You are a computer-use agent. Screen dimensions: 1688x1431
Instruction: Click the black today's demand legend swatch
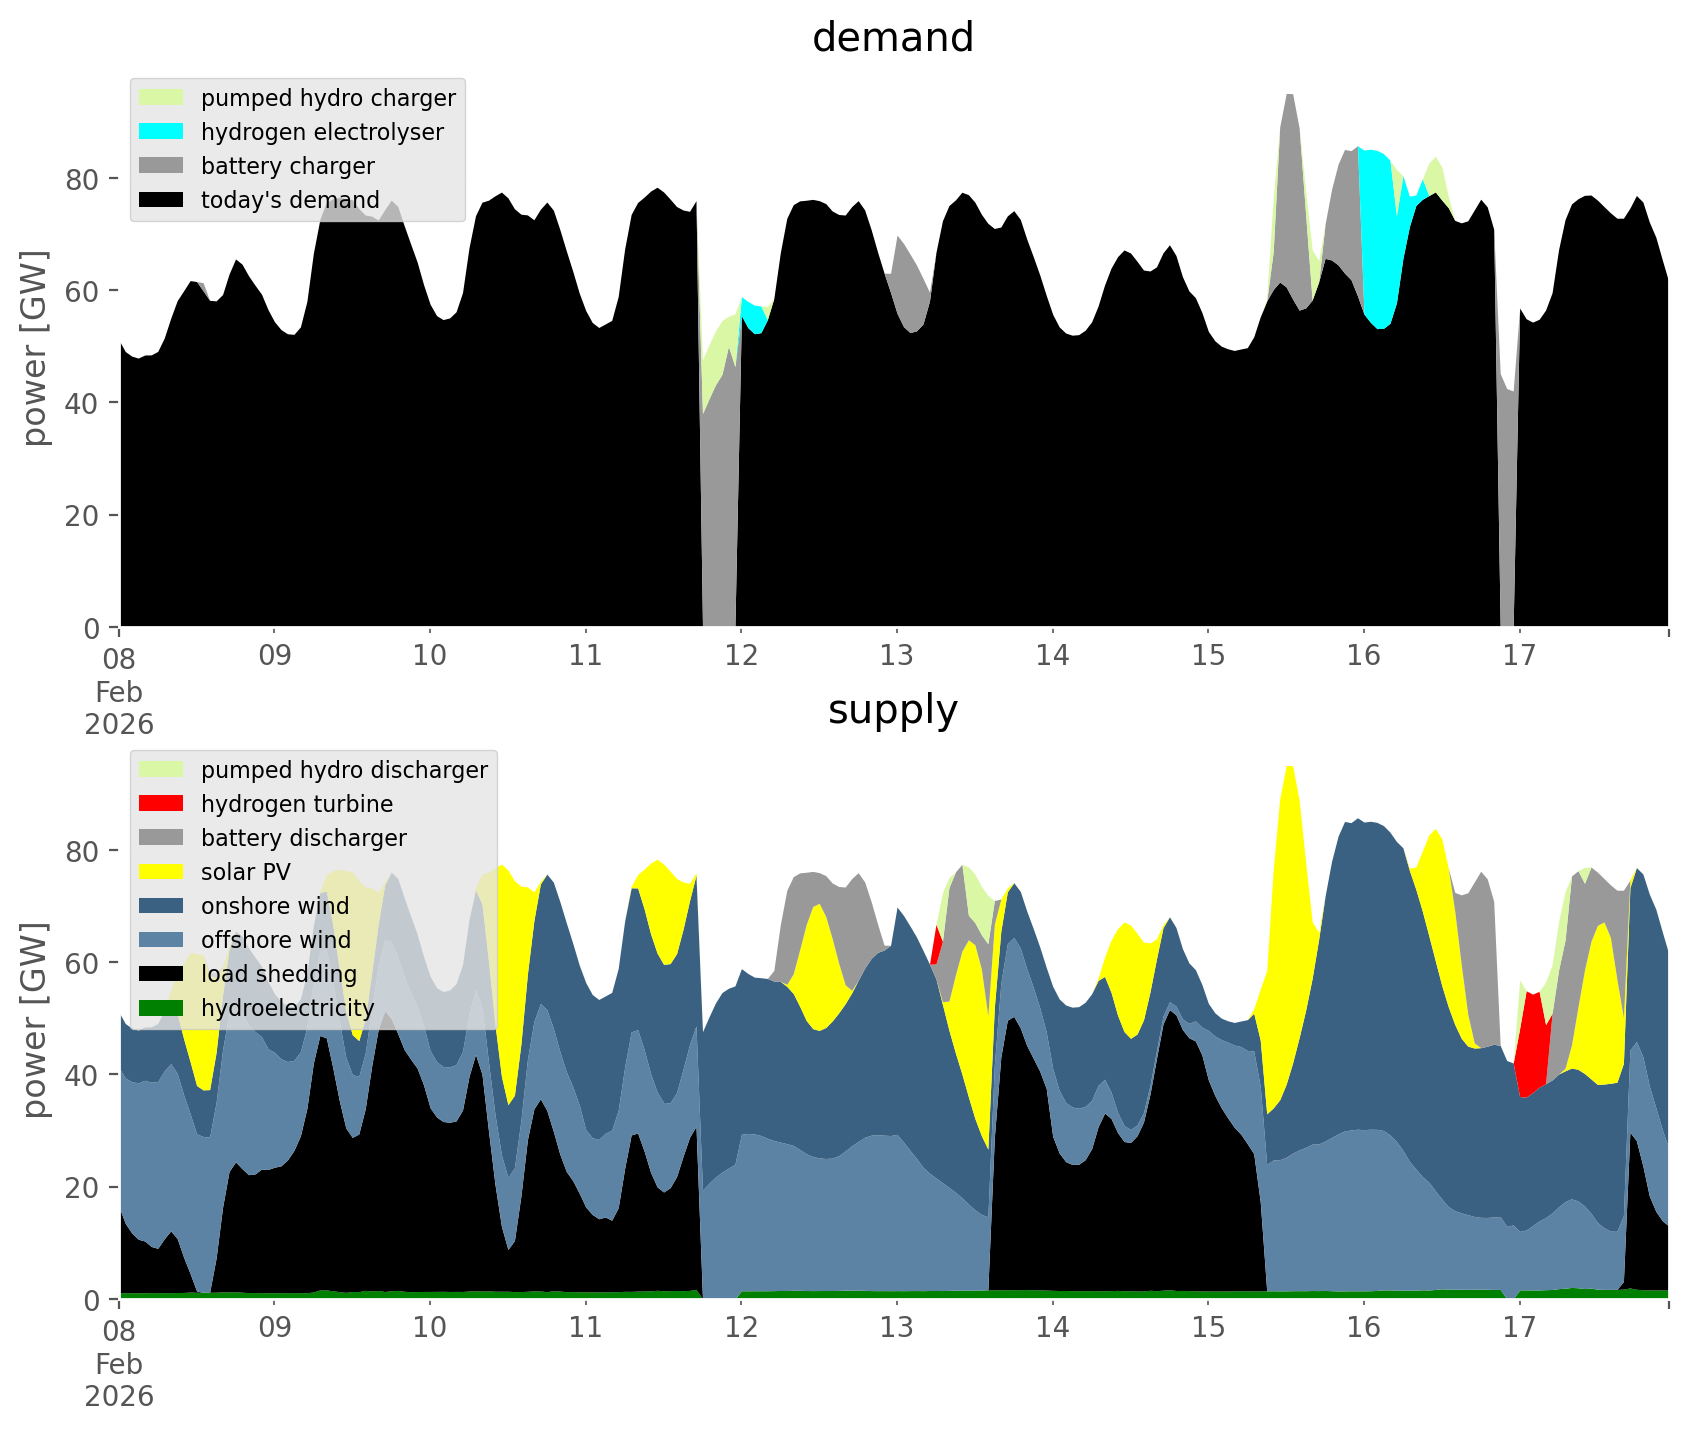point(161,200)
